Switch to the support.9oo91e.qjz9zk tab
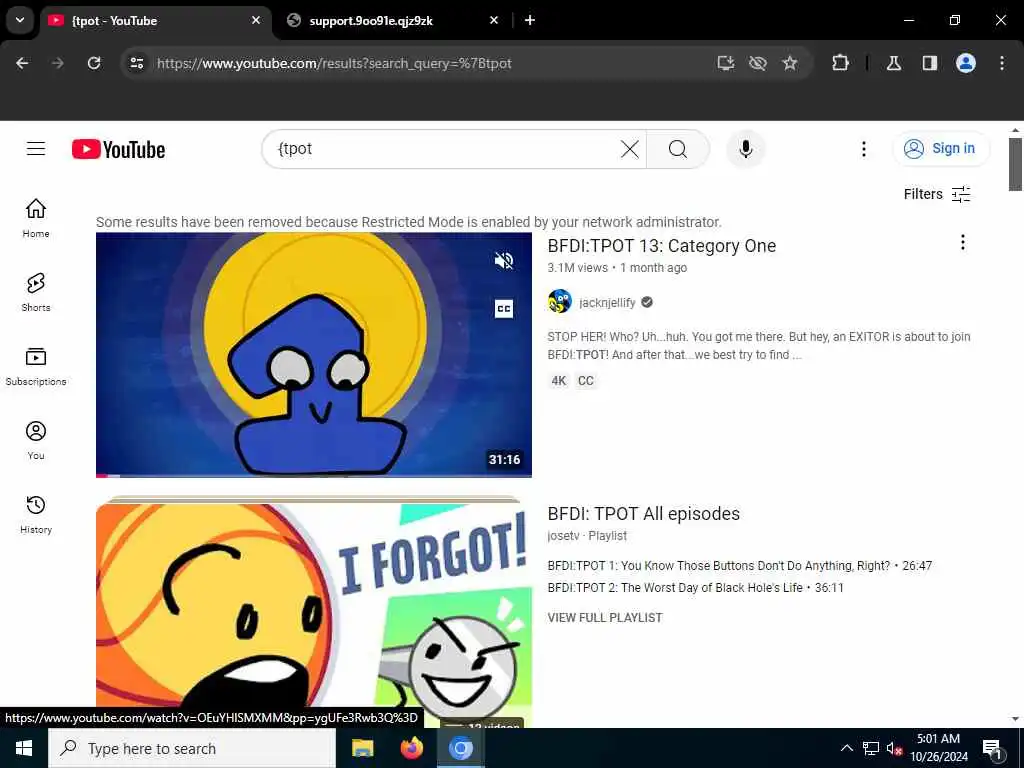The image size is (1024, 768). [x=371, y=20]
